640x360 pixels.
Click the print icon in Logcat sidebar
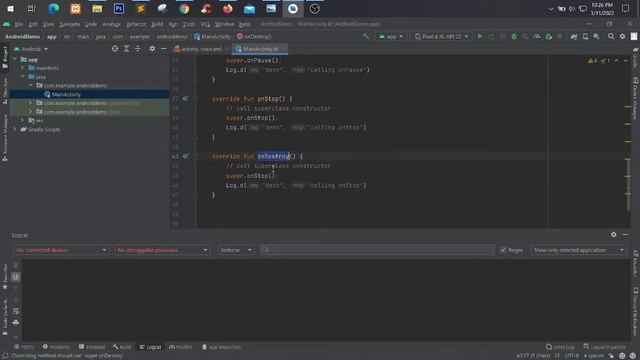click(16, 323)
